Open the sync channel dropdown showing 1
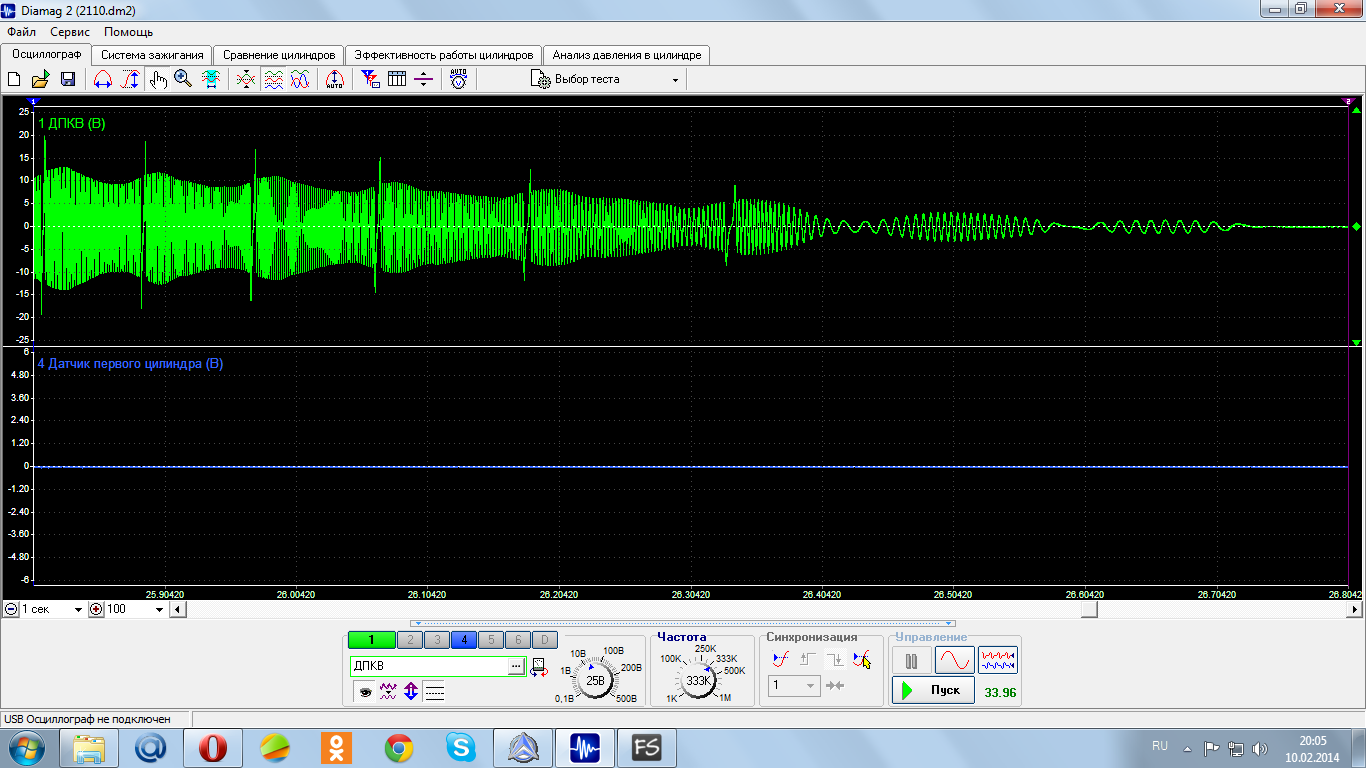This screenshot has height=768, width=1366. coord(795,685)
